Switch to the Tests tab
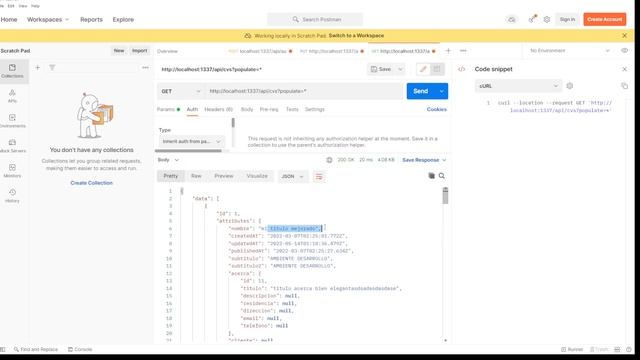This screenshot has height=360, width=640. tap(292, 109)
